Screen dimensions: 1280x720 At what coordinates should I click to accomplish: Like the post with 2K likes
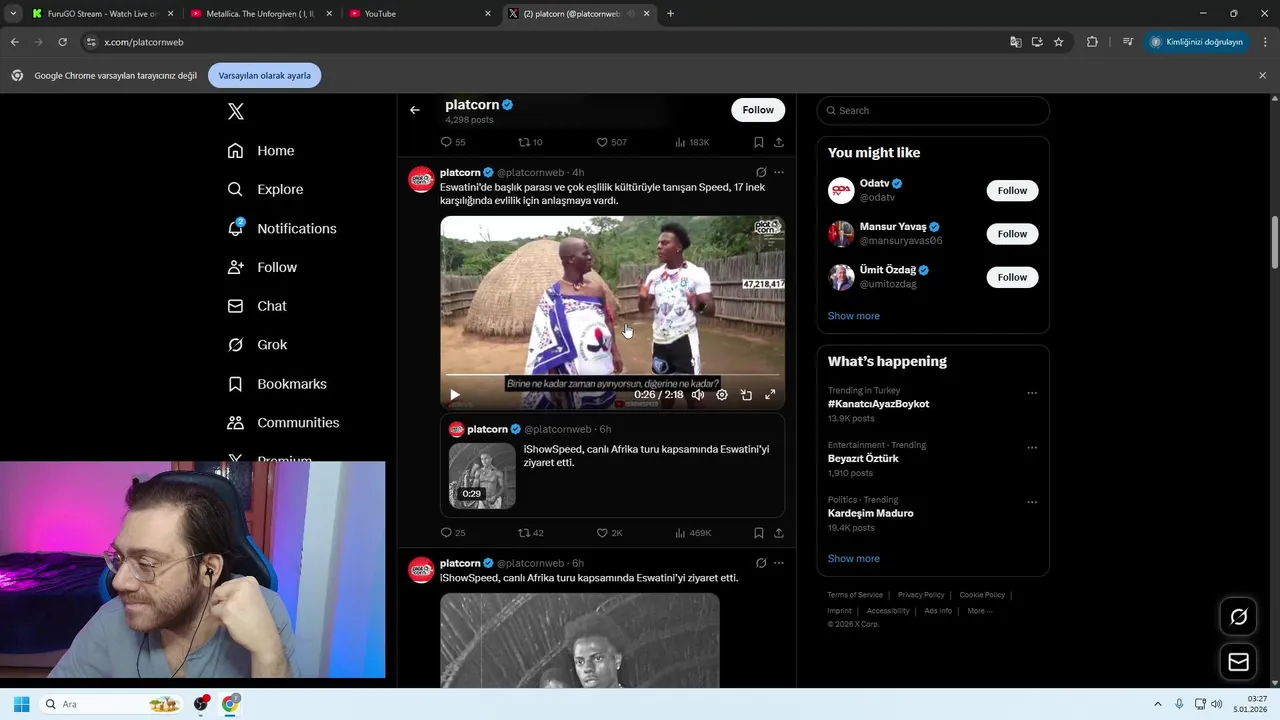(x=609, y=533)
